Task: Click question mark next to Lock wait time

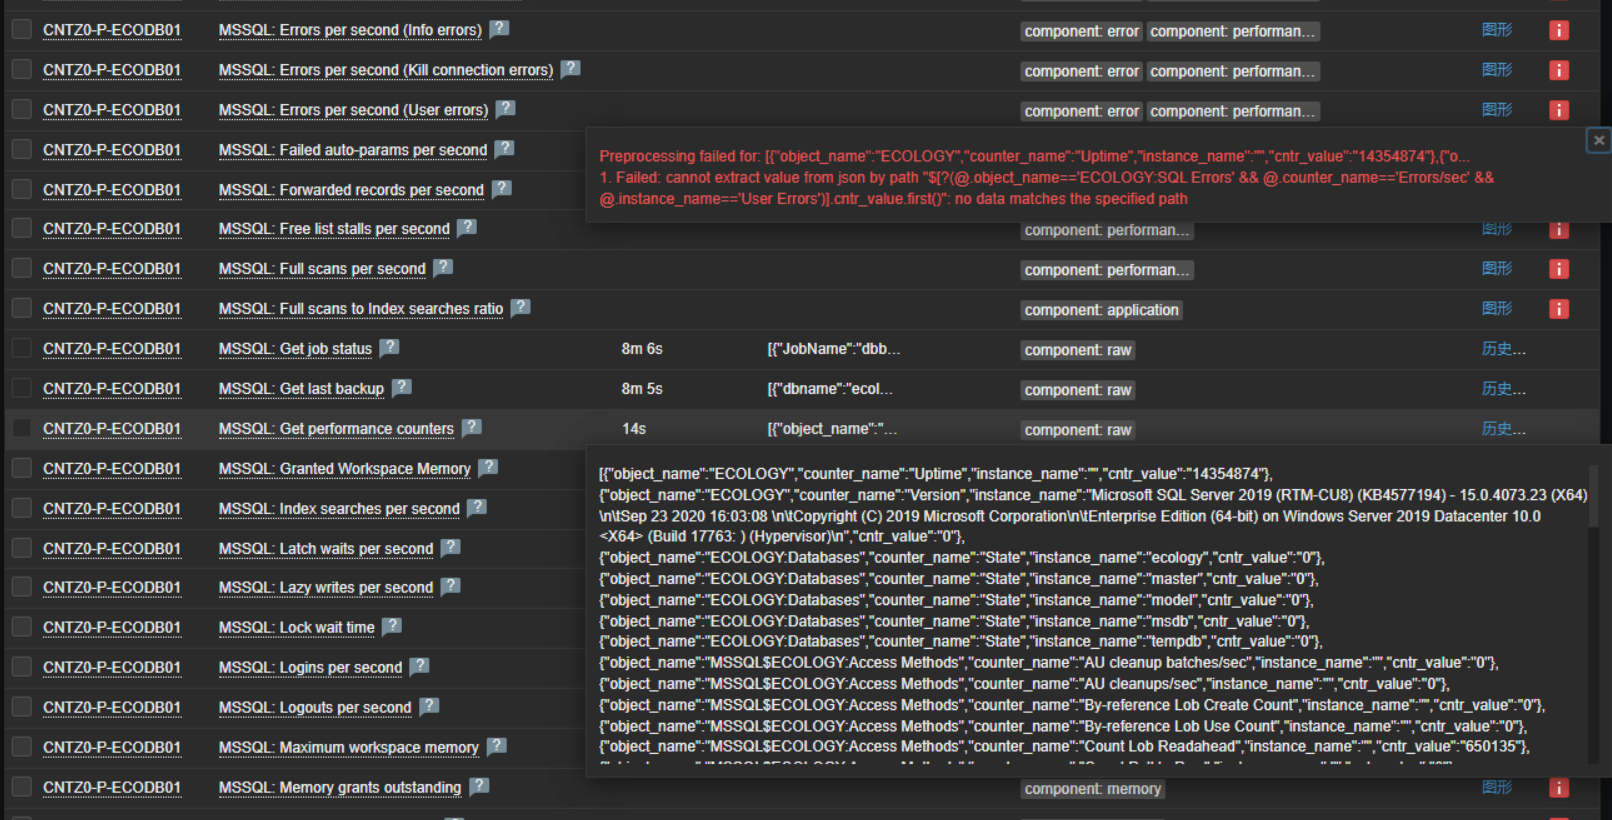Action: point(391,626)
